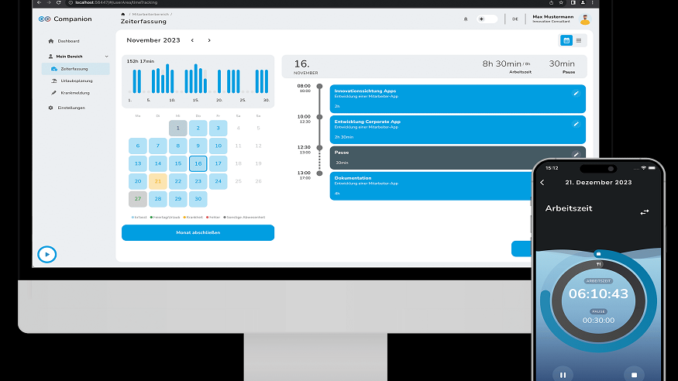Open Max Mustermann profile avatar
678x381 pixels.
585,19
